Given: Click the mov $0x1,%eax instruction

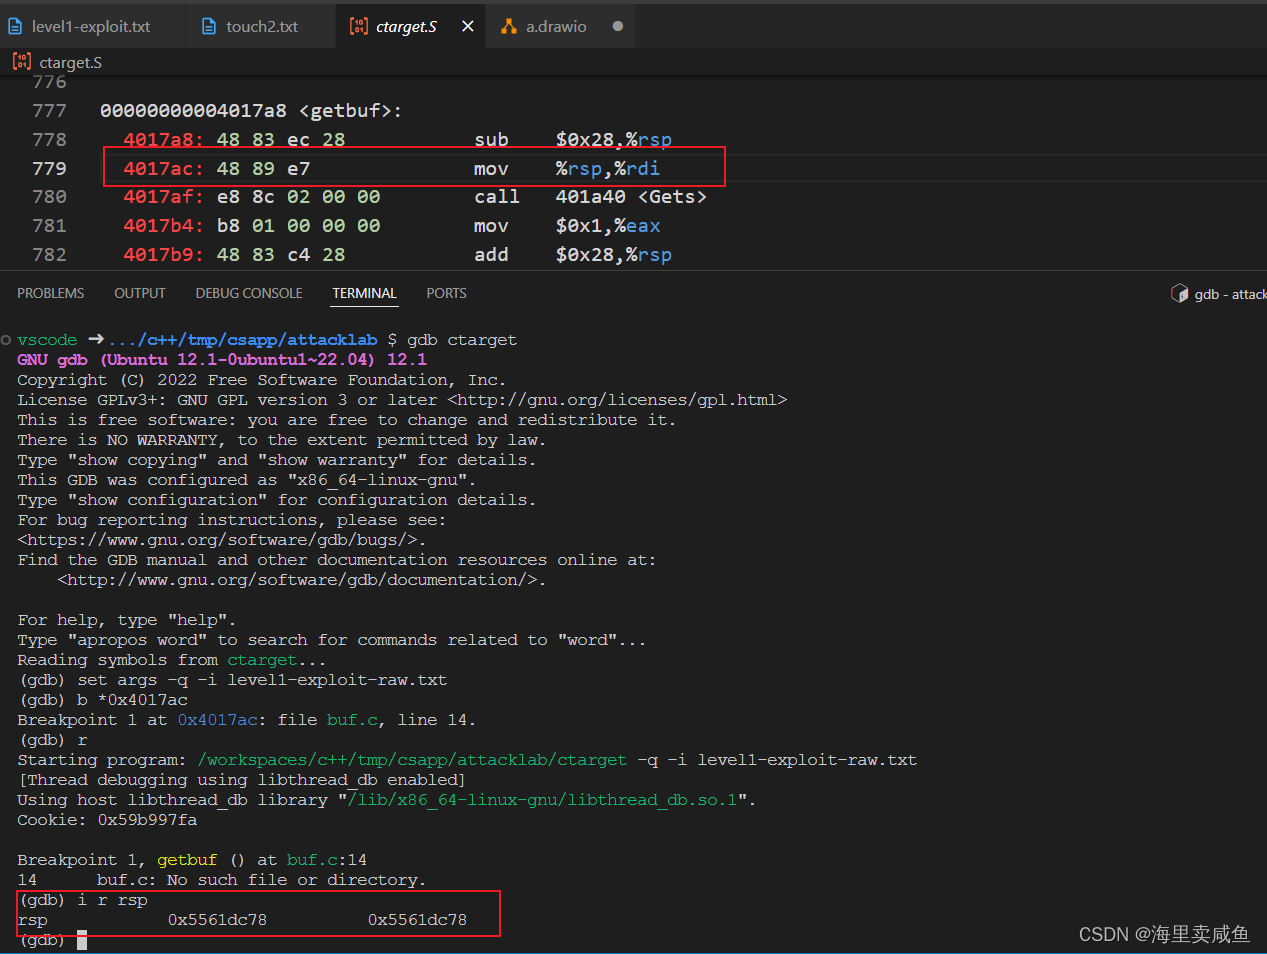Looking at the screenshot, I should pos(567,226).
